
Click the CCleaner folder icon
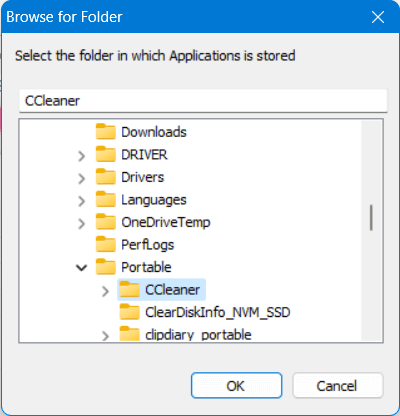[130, 290]
